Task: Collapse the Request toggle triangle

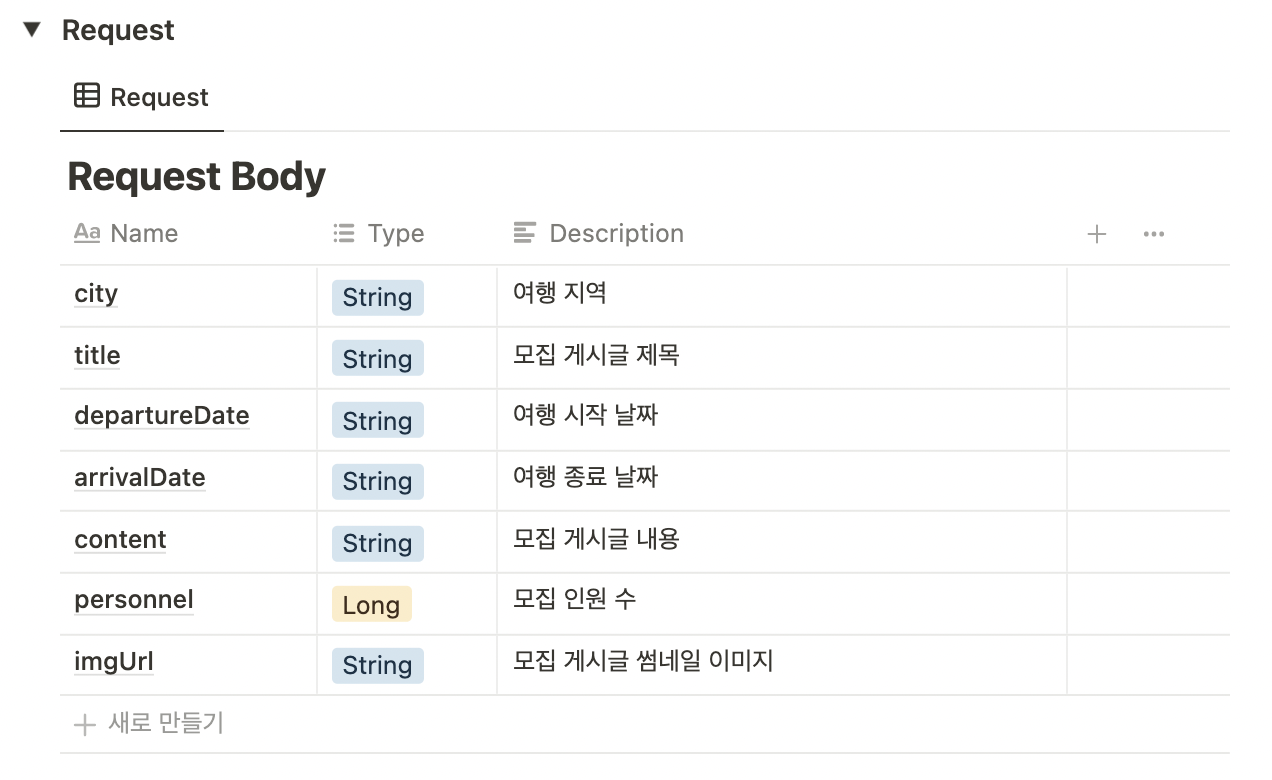Action: pos(32,30)
